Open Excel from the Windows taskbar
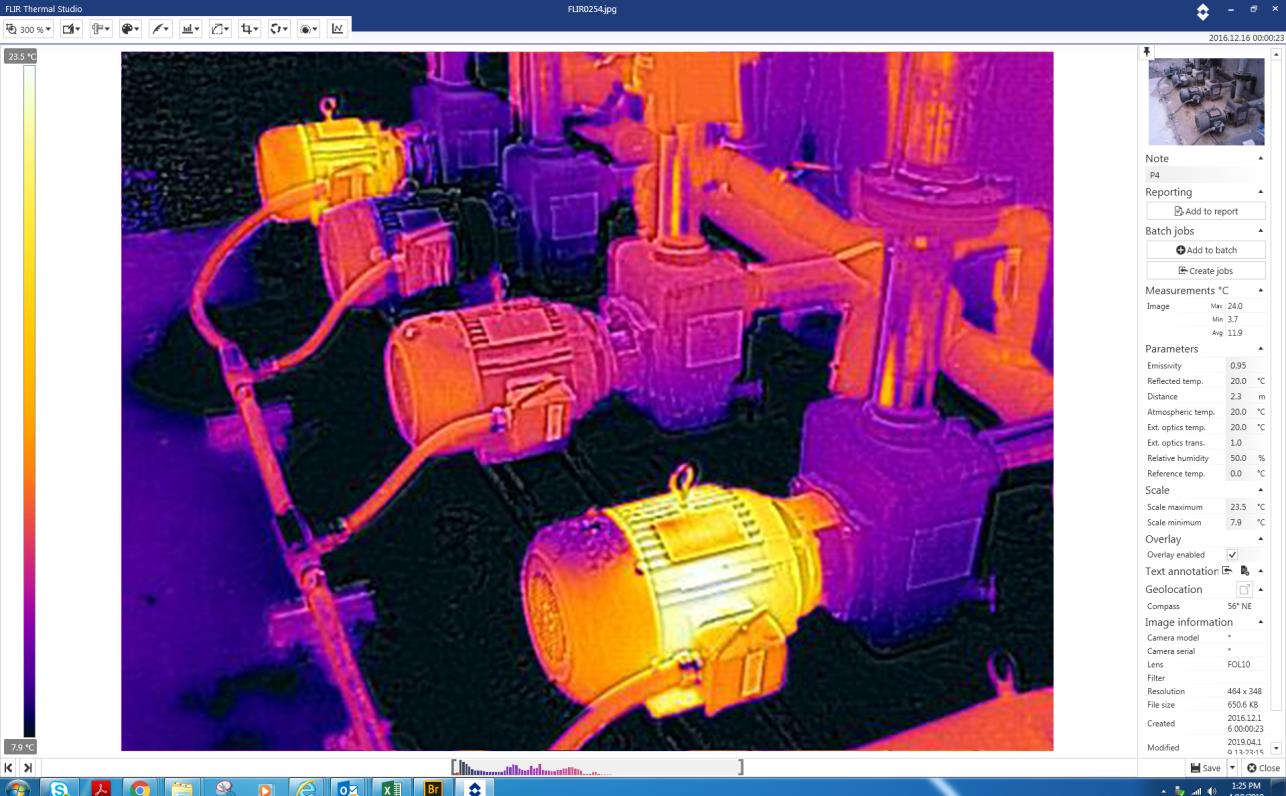 (391, 789)
